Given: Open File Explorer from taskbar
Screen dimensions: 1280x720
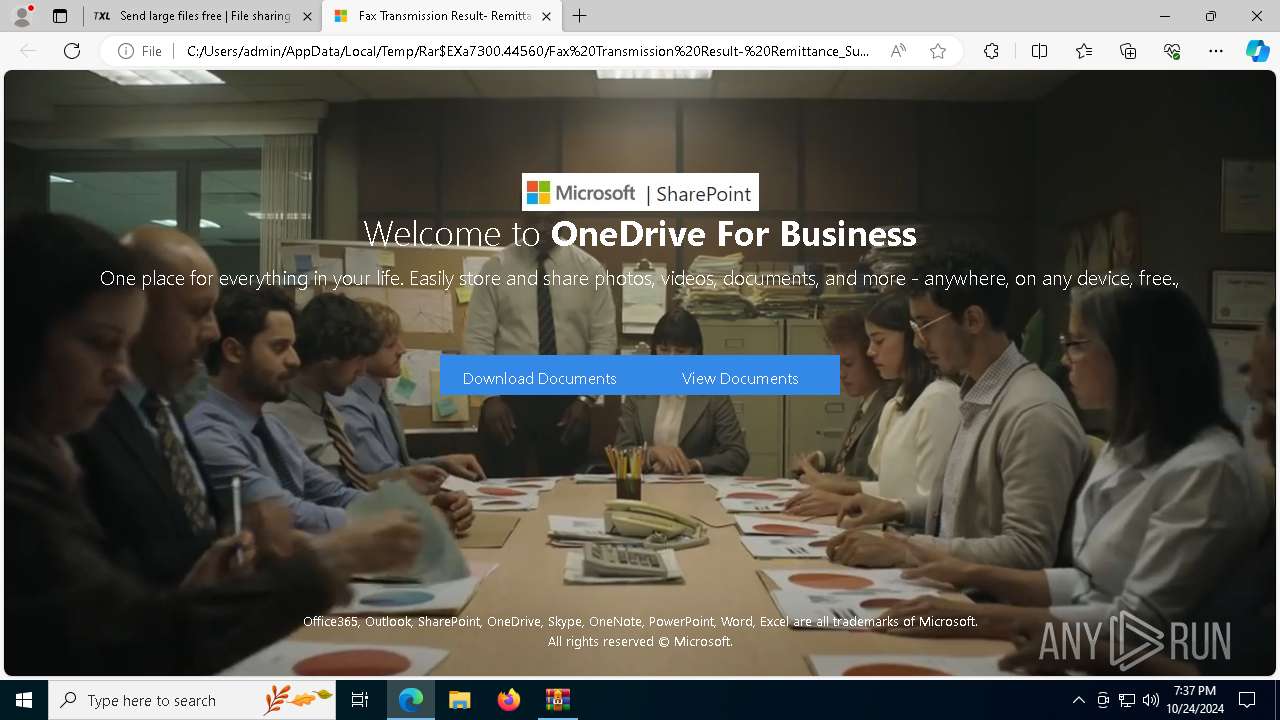Looking at the screenshot, I should click(459, 700).
